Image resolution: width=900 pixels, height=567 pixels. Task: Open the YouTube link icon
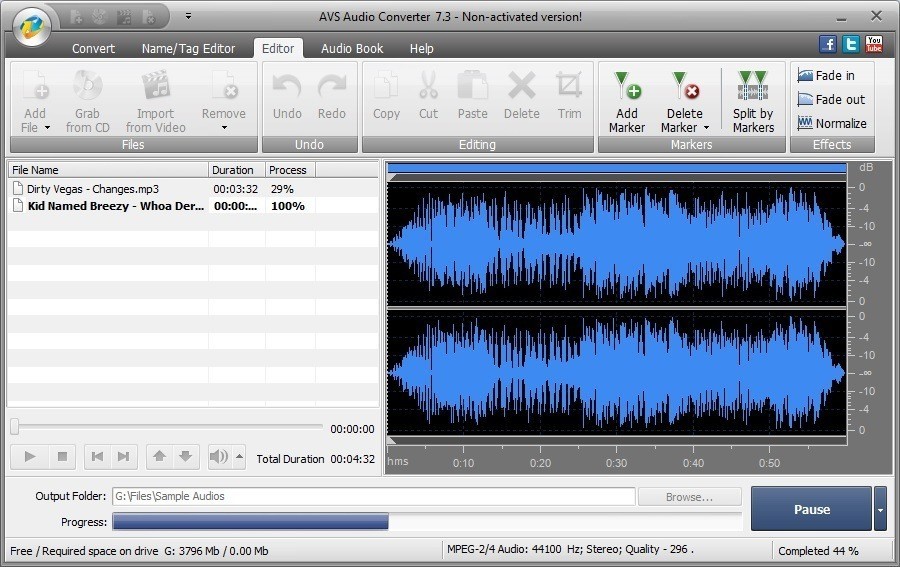pyautogui.click(x=874, y=44)
